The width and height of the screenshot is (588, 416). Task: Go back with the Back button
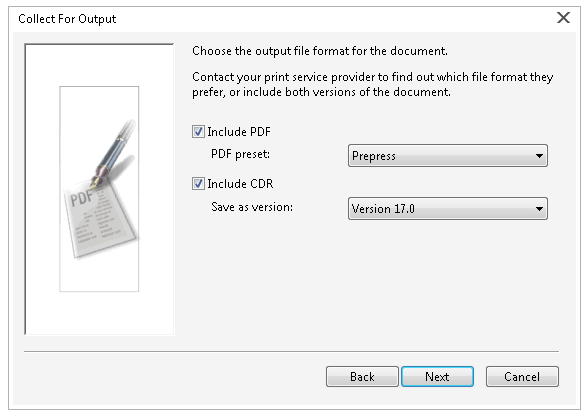coord(362,377)
